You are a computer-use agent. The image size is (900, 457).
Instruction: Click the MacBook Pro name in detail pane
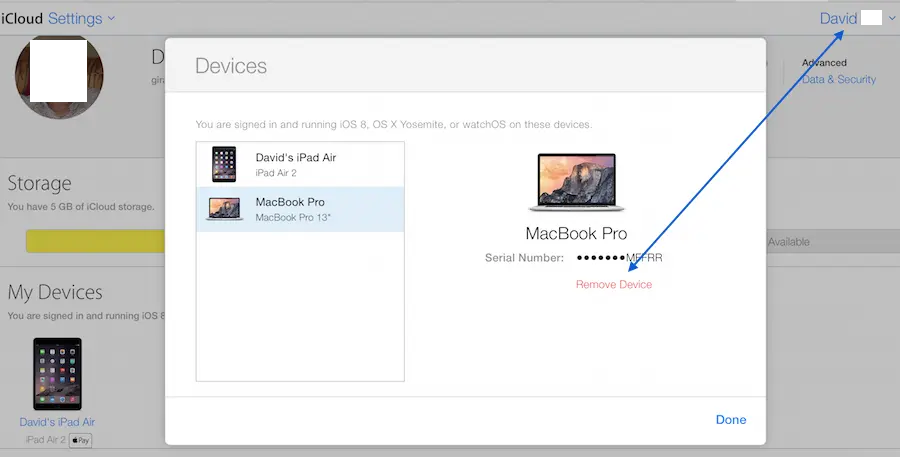(x=576, y=233)
